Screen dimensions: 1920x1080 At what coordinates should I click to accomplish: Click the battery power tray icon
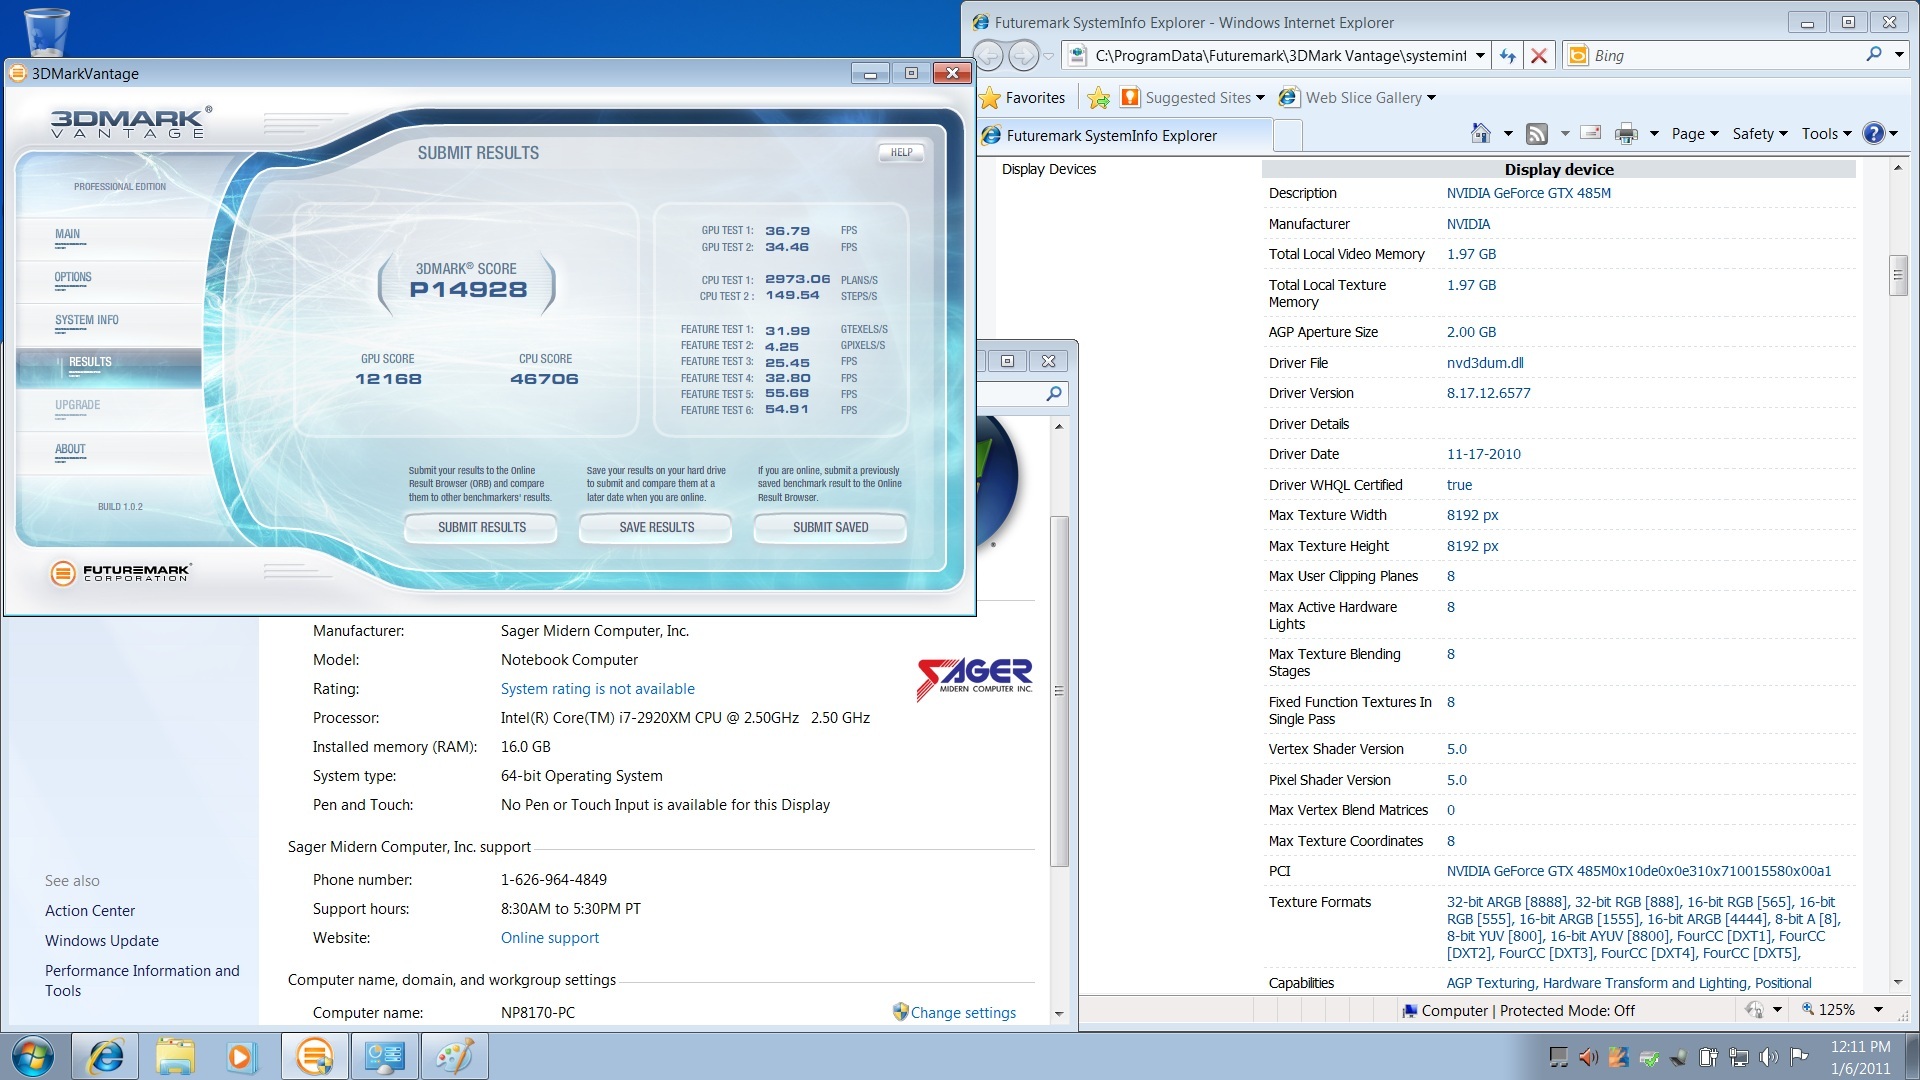(1708, 1057)
